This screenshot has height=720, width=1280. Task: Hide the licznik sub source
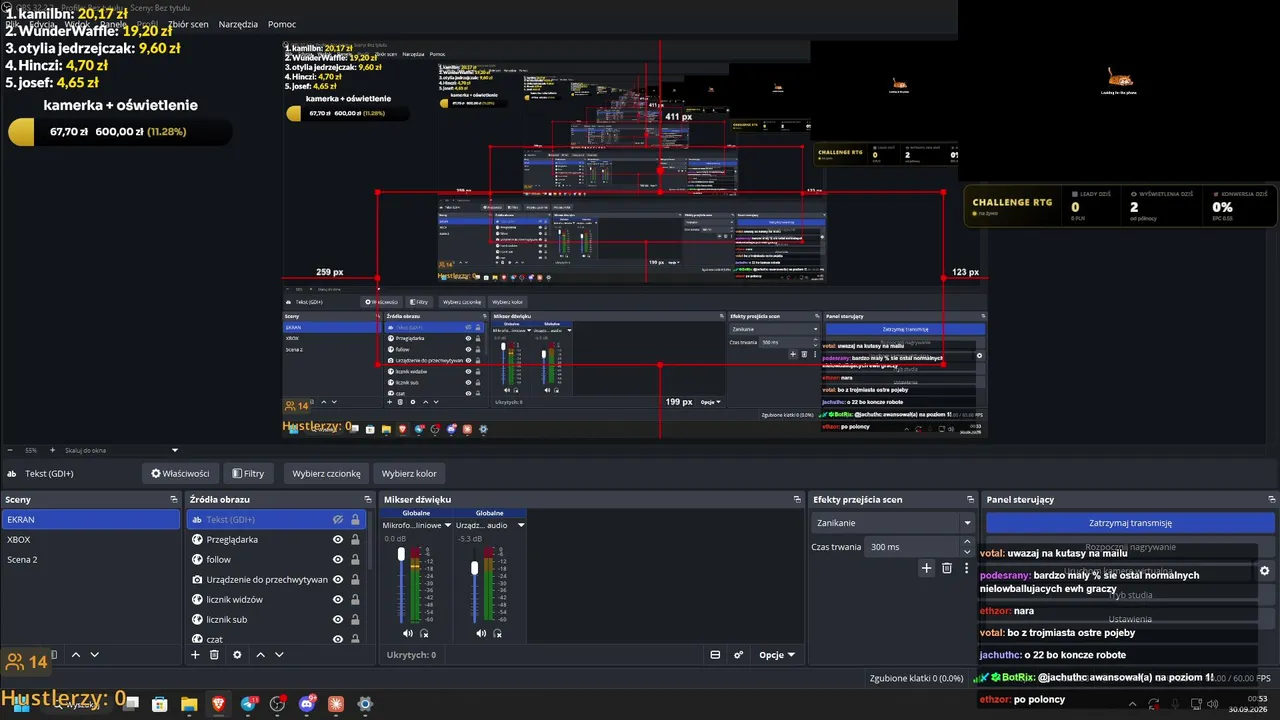tap(338, 620)
